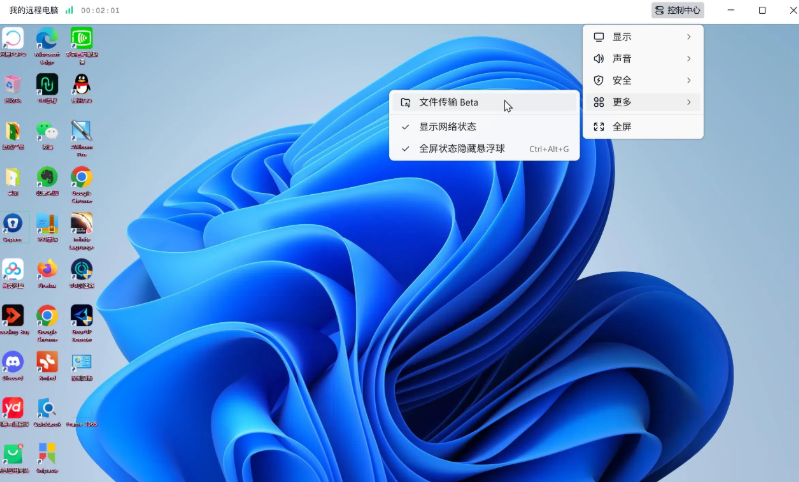
Task: Open the red Youdao yd icon
Action: pos(13,408)
